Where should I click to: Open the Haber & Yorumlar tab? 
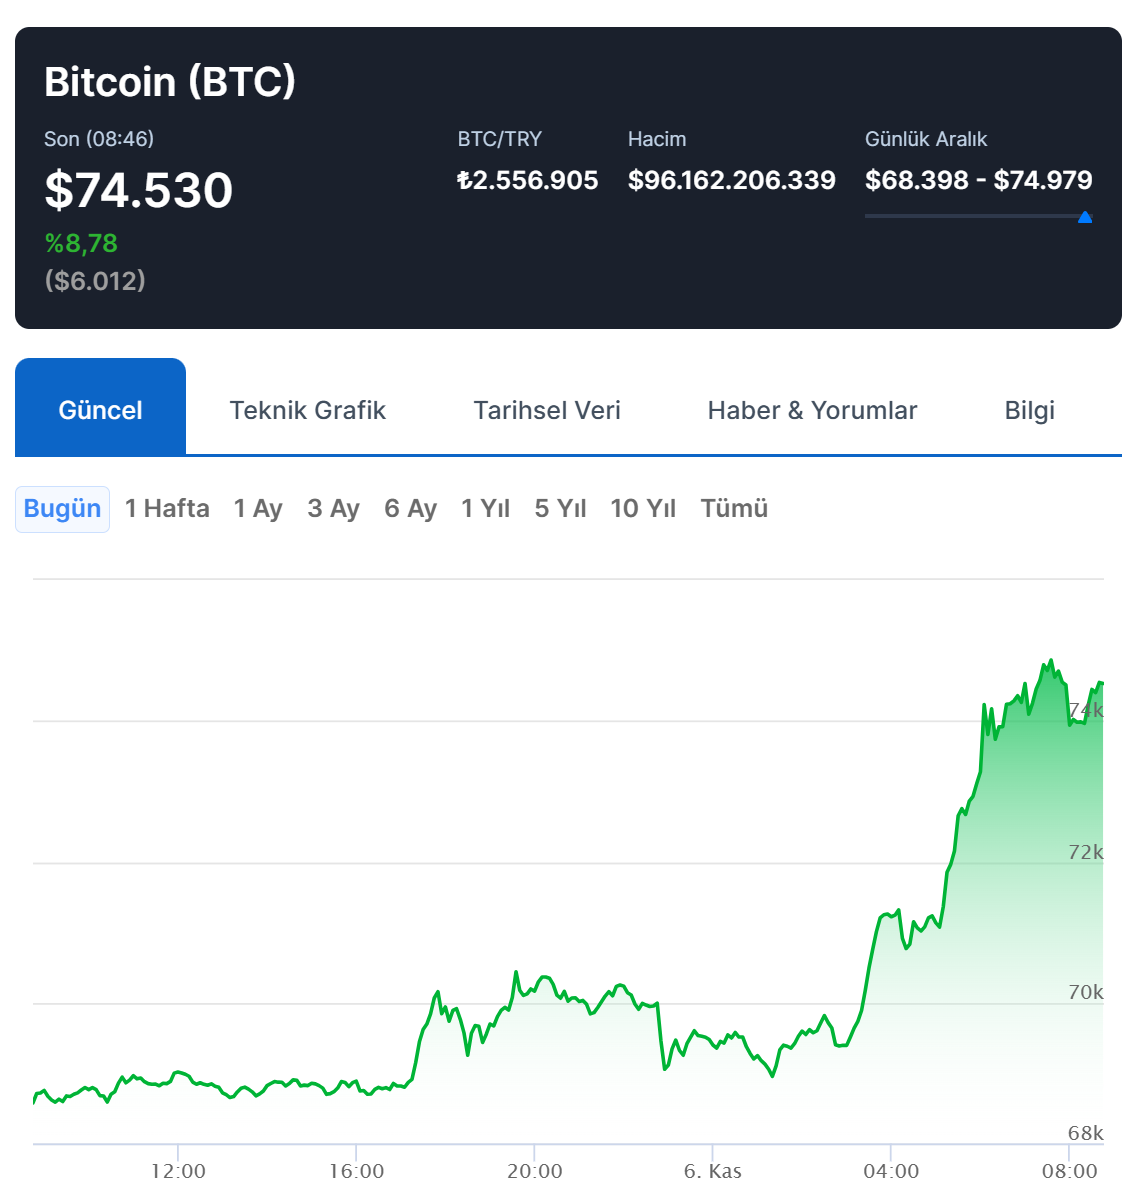point(812,410)
